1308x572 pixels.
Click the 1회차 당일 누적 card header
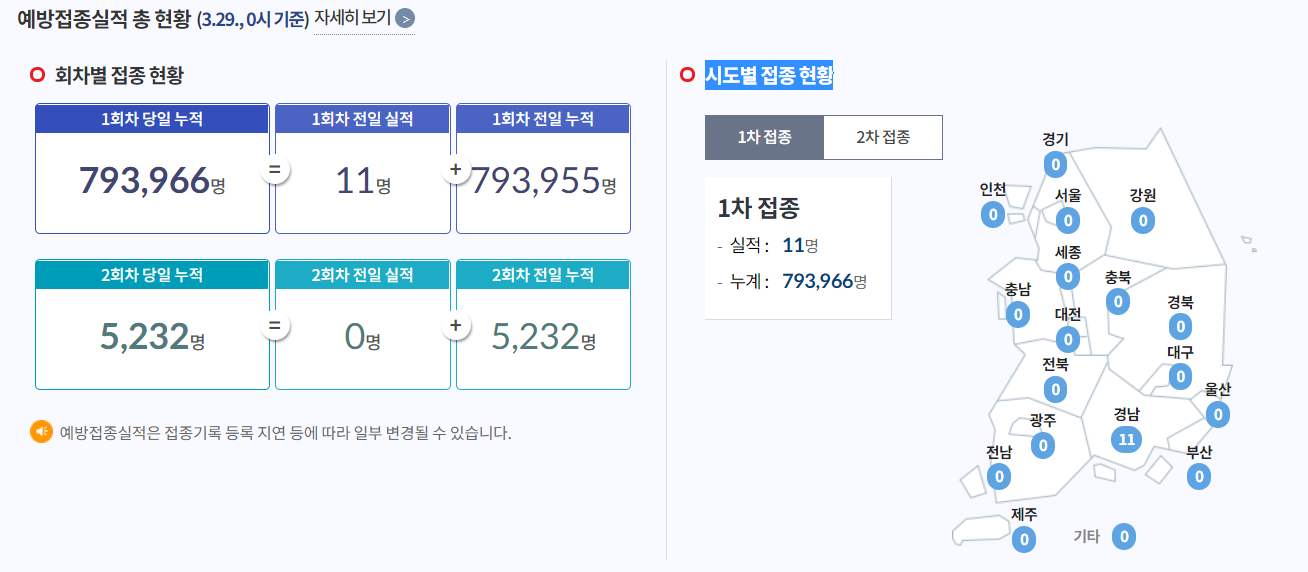(x=152, y=119)
